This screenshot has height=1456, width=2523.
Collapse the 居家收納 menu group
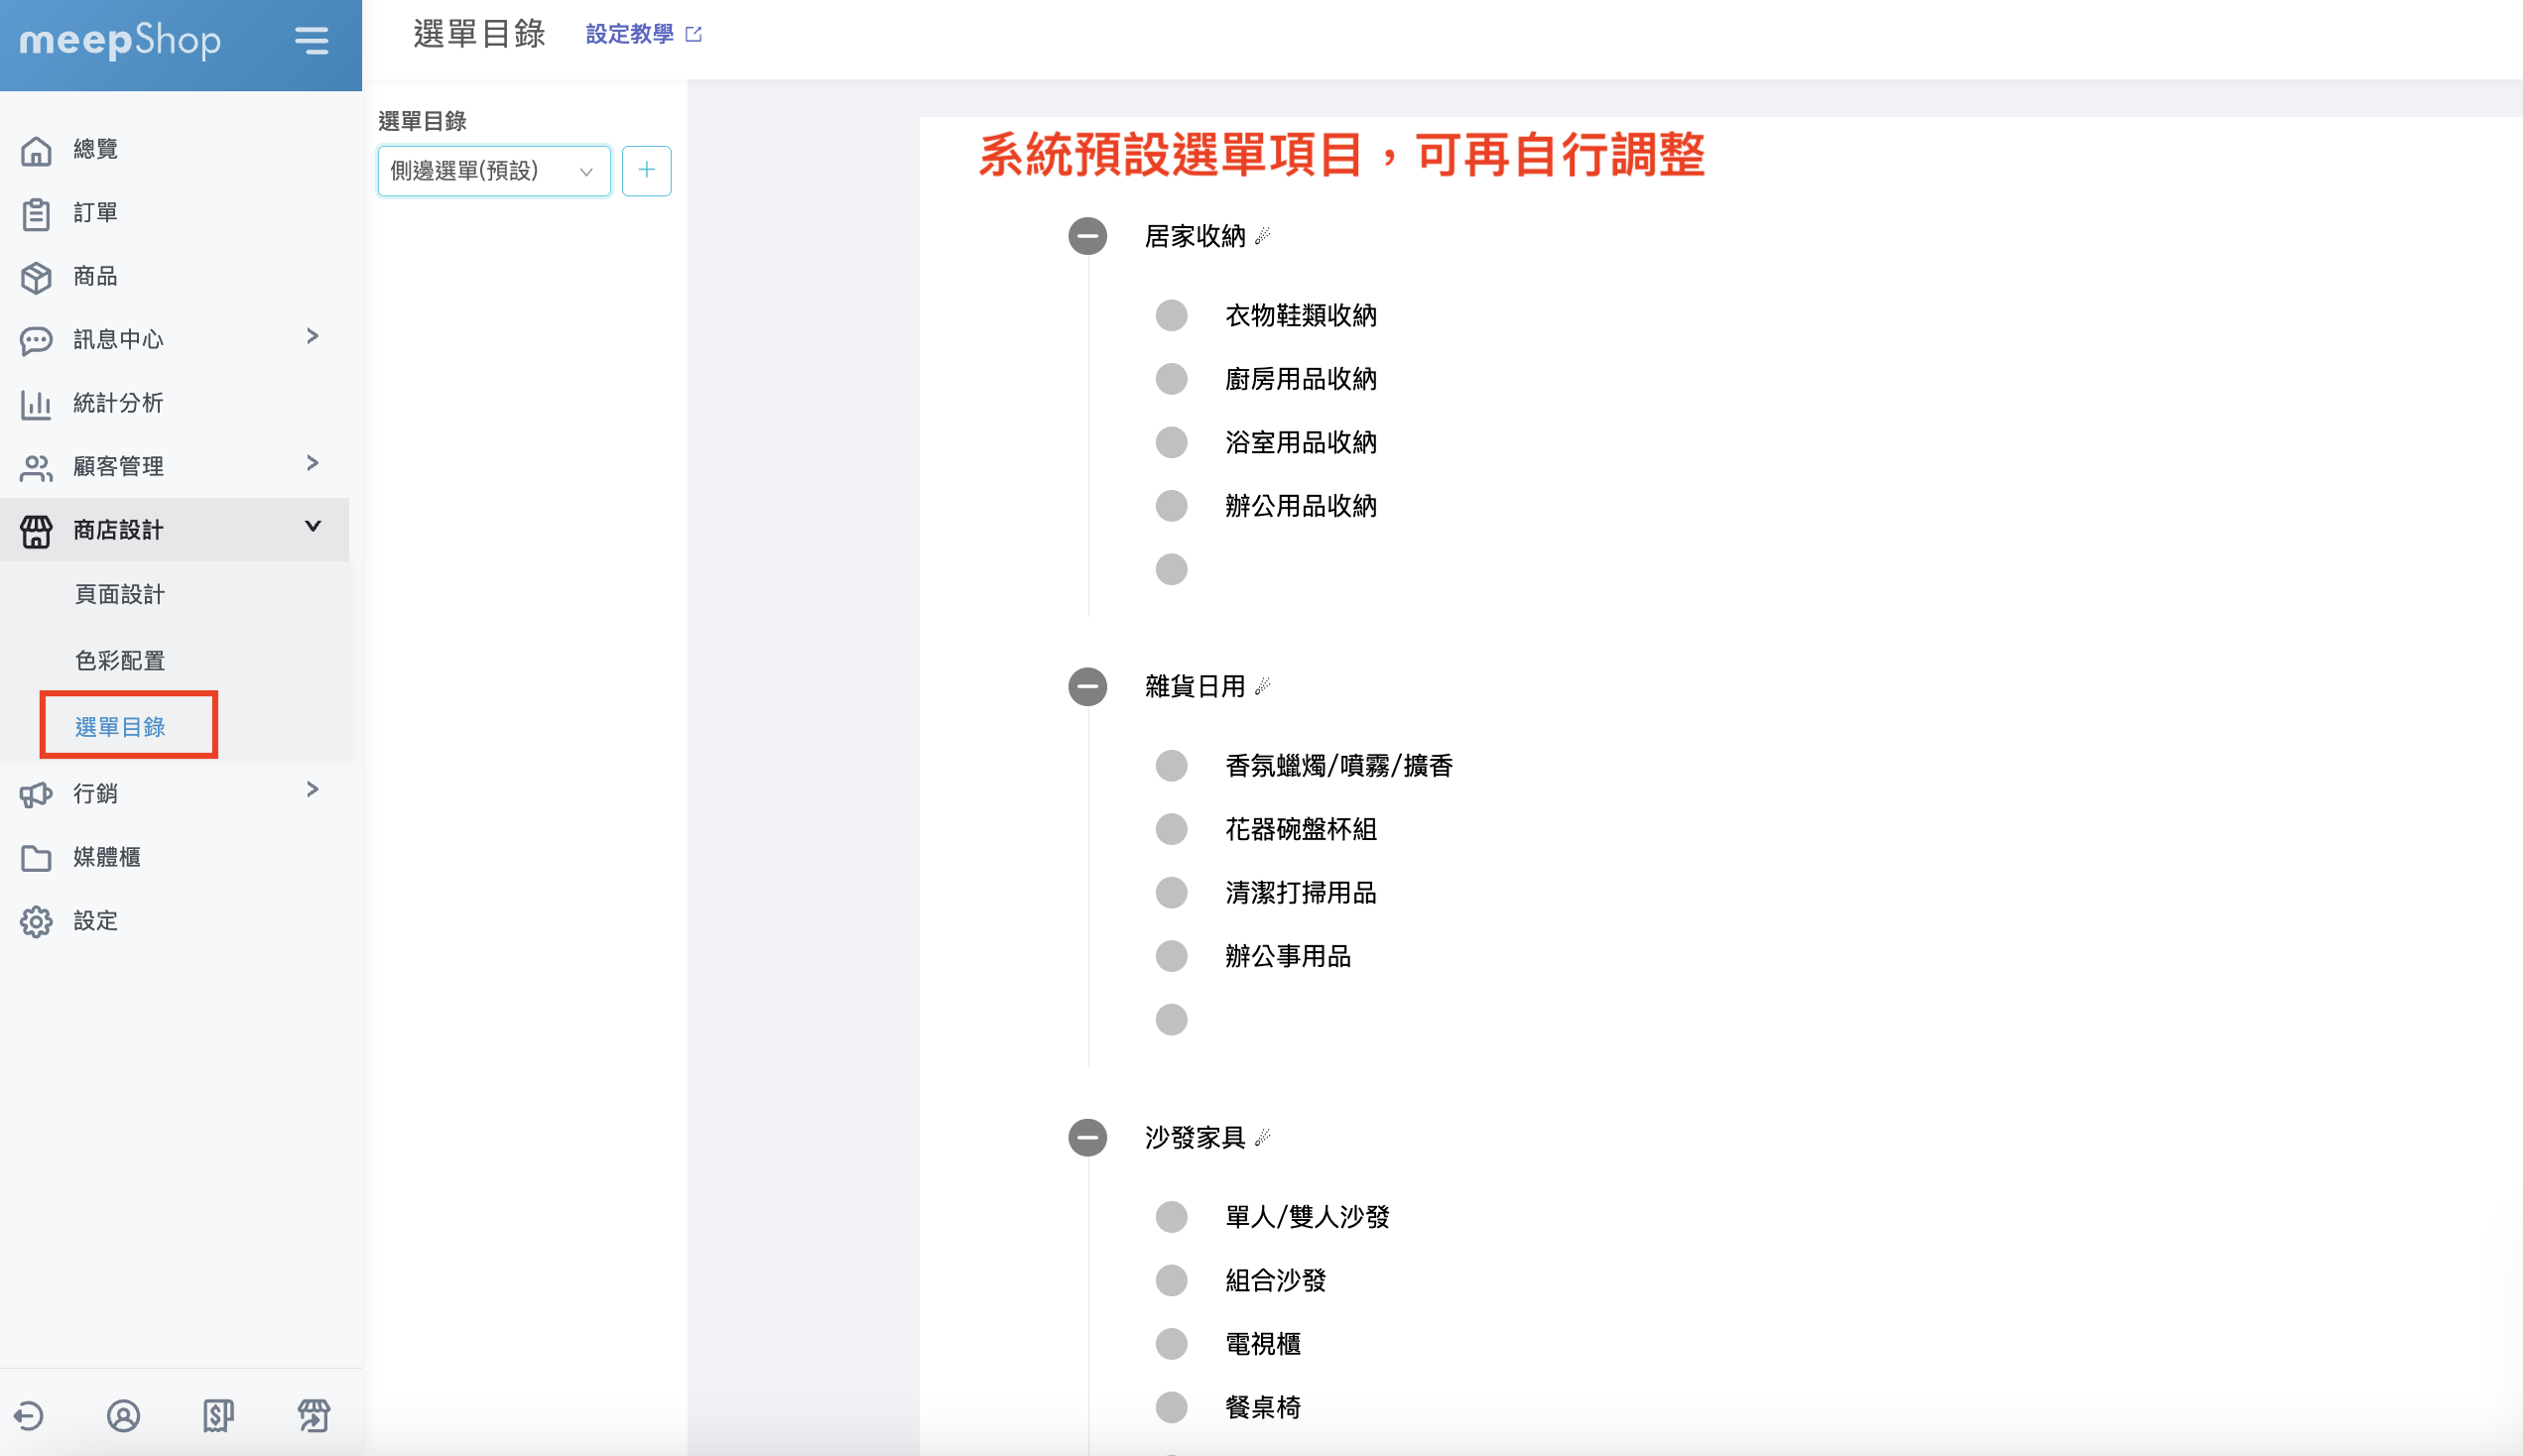coord(1087,236)
